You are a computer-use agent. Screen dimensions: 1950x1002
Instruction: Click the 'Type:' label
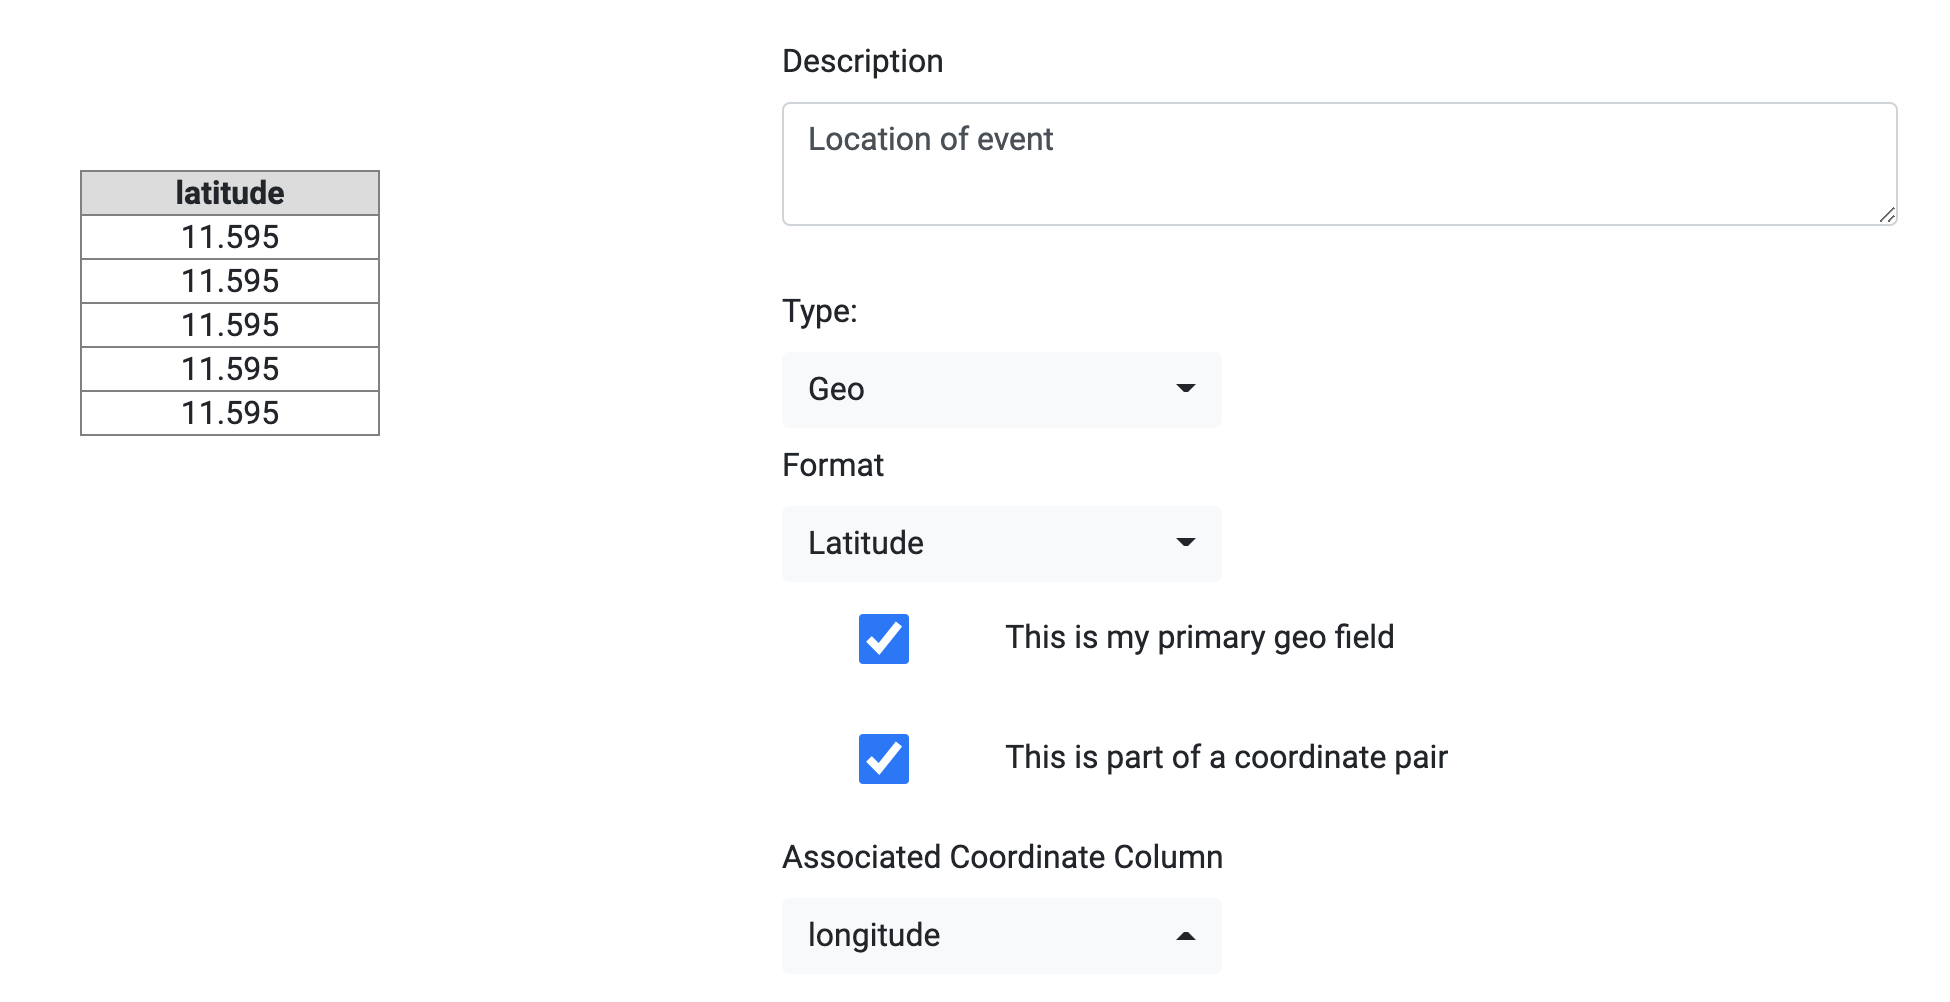pos(820,311)
